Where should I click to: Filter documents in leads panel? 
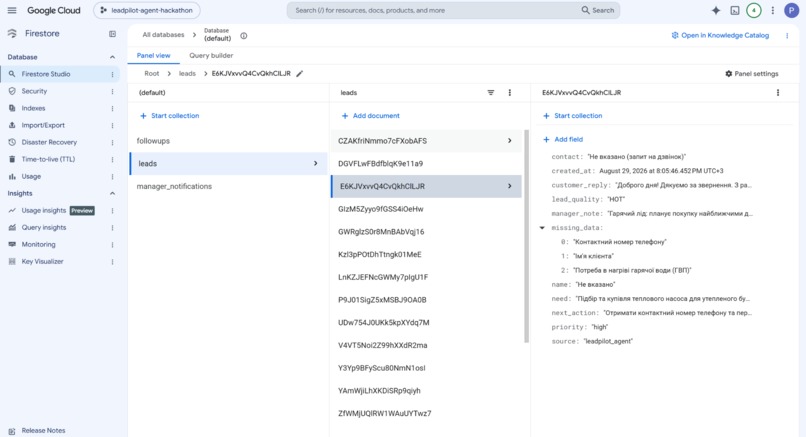(491, 93)
